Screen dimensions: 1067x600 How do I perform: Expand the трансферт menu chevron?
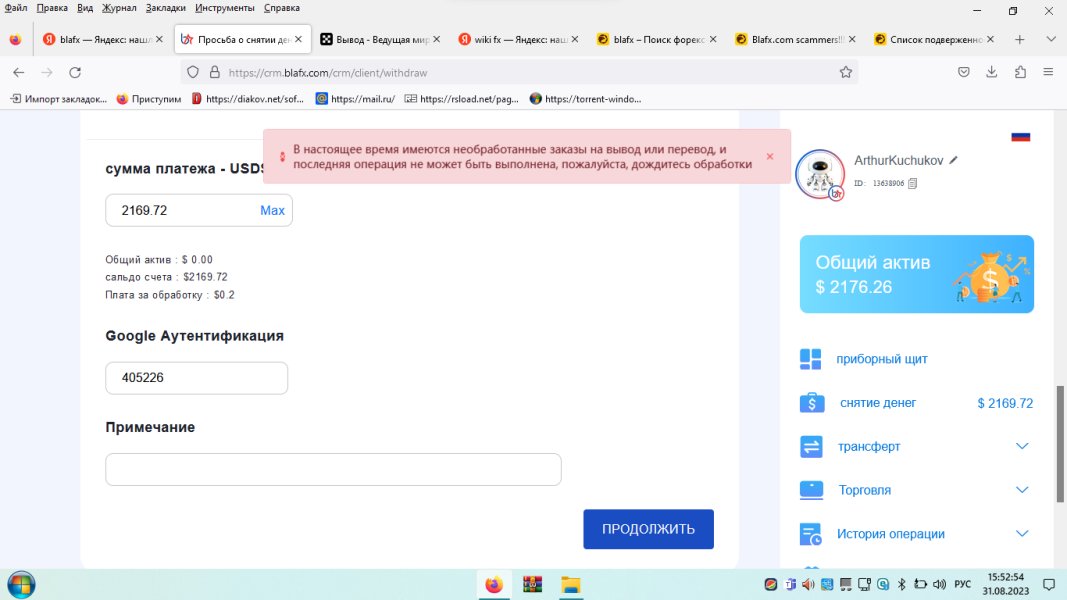[1021, 446]
